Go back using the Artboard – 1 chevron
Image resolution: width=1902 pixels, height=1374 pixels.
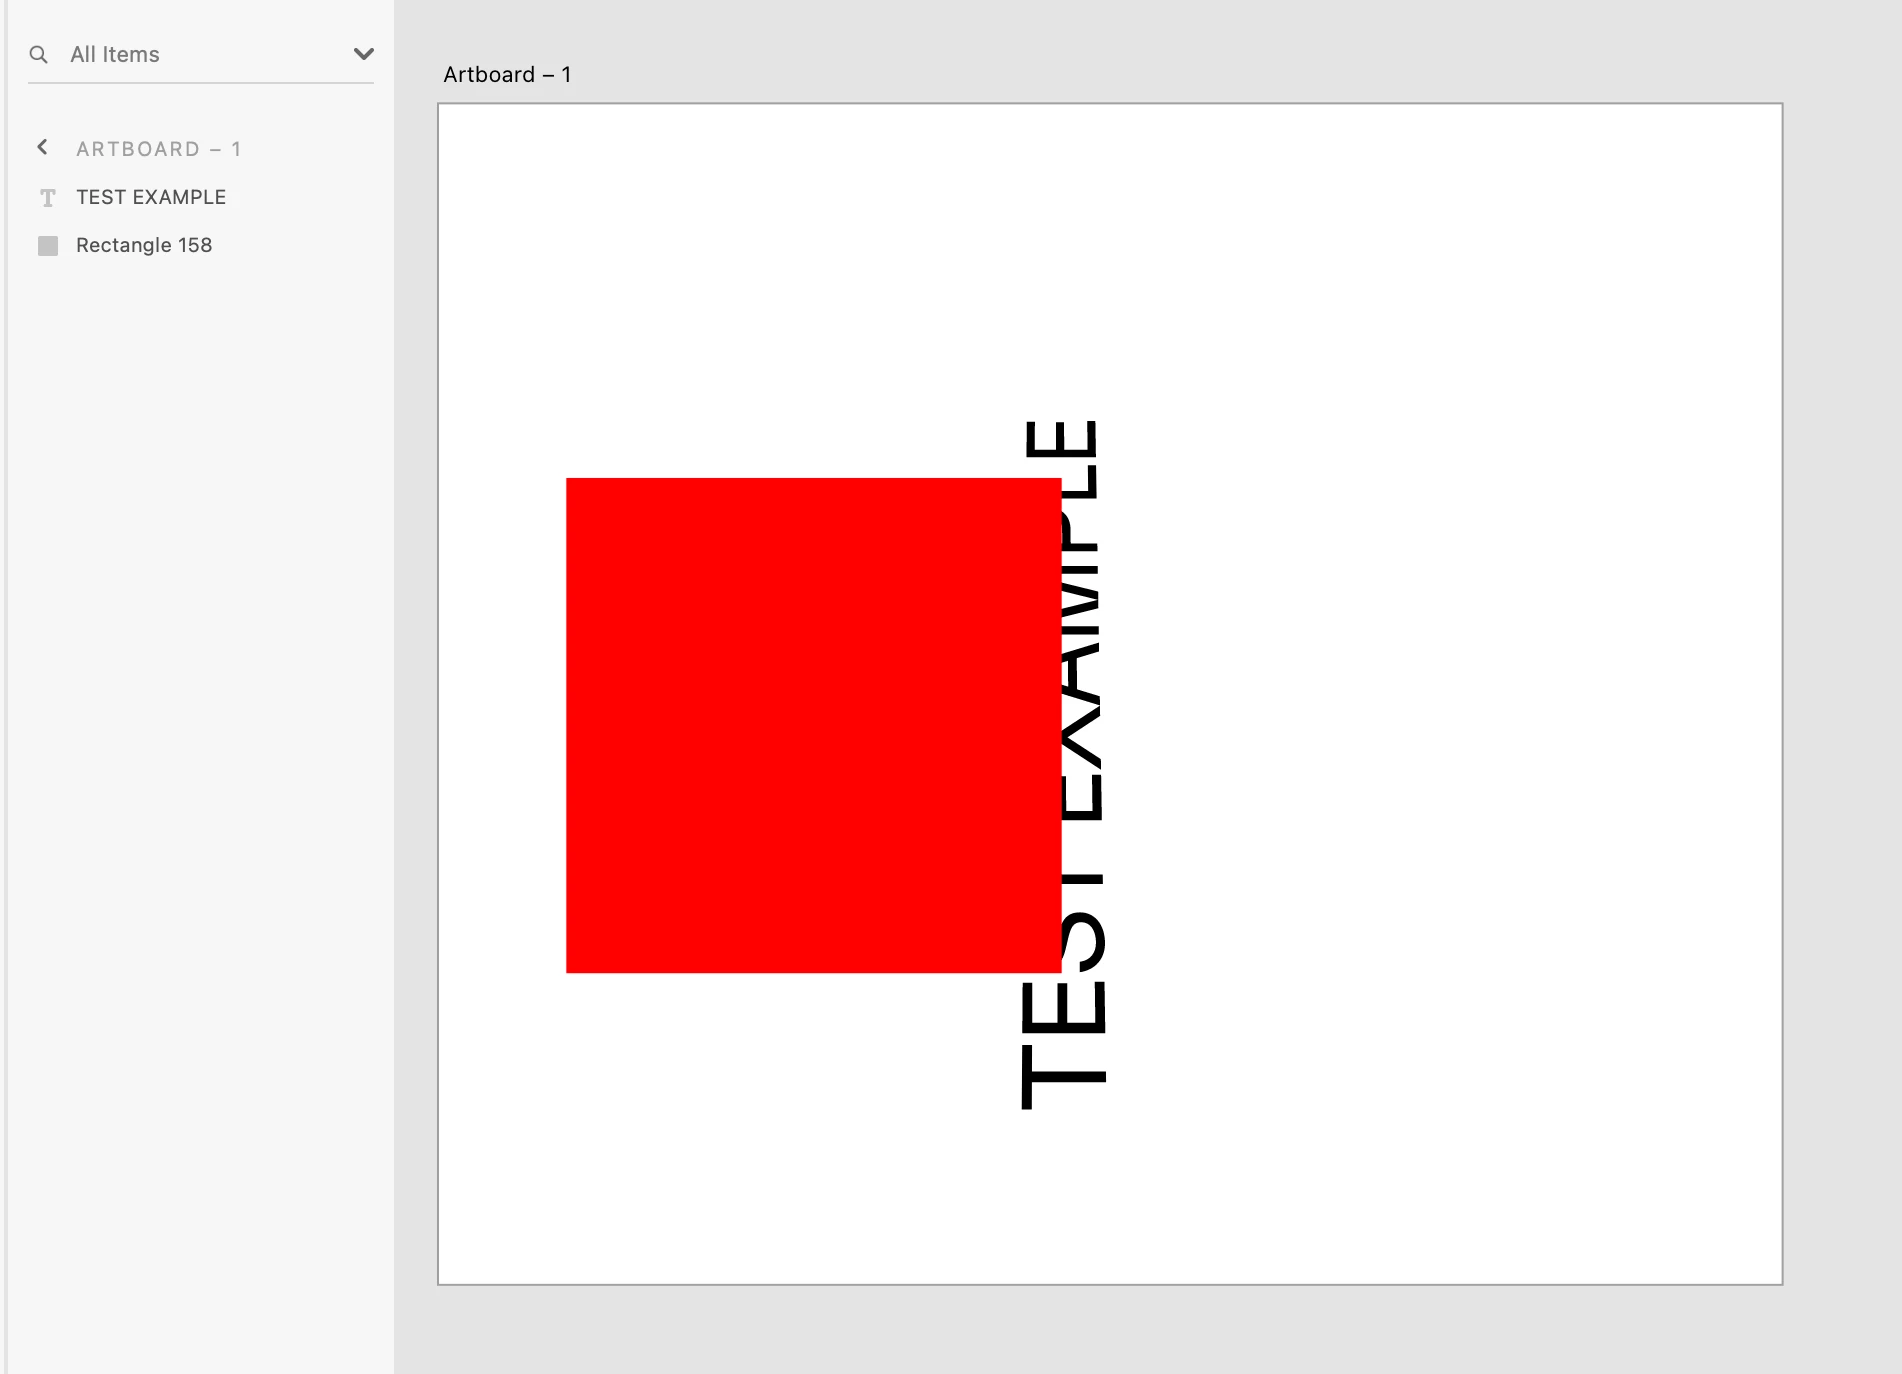click(x=42, y=148)
